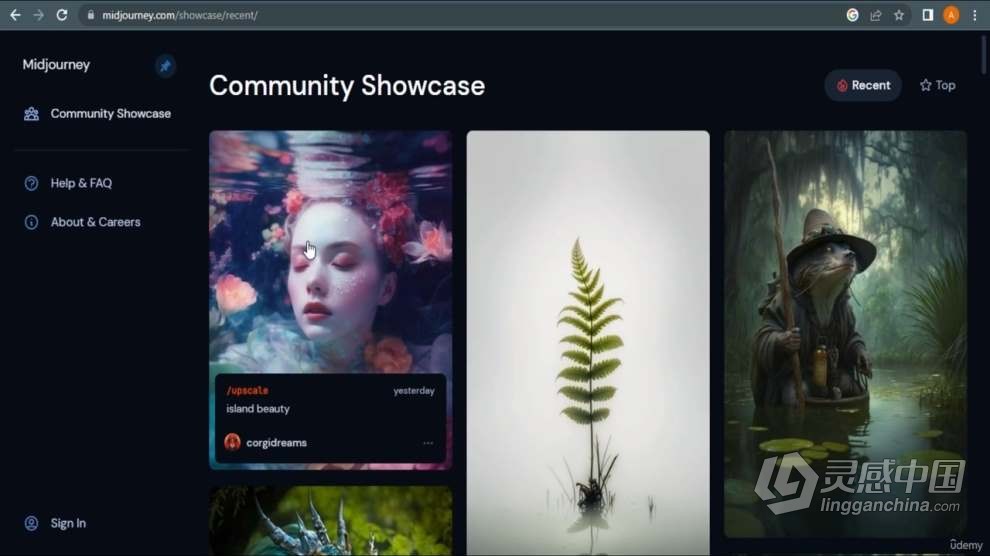Open the otter wizard swamp image
Screen dimensions: 990x556
point(845,334)
